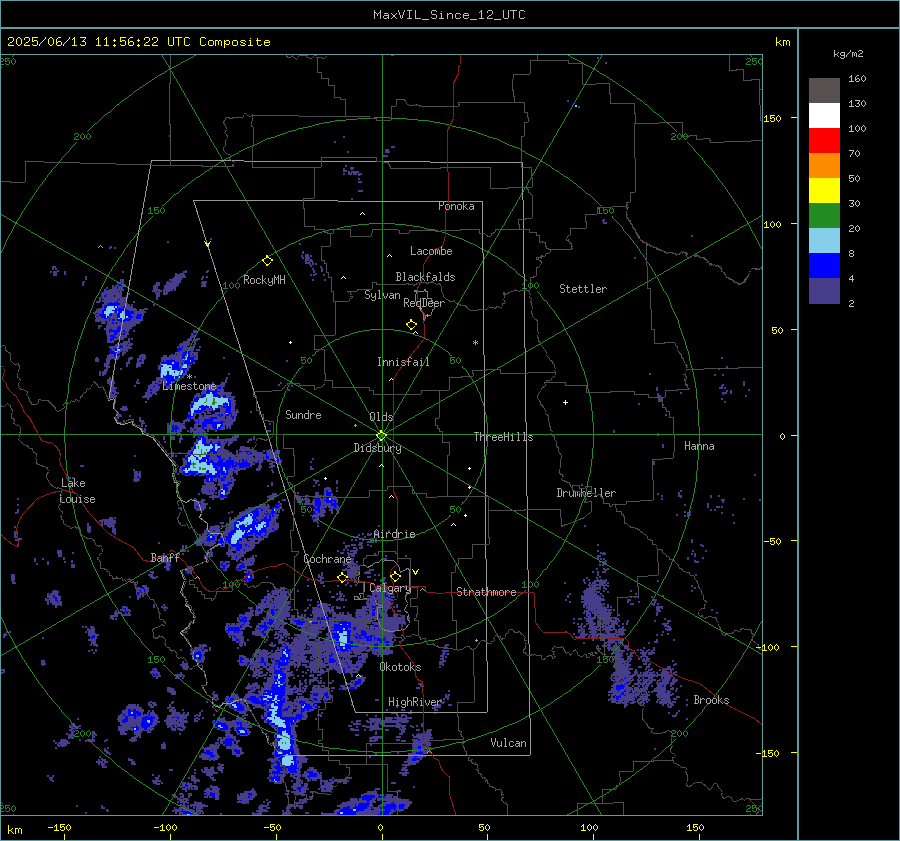Click the Strathmore city label
This screenshot has width=900, height=841.
[x=486, y=592]
